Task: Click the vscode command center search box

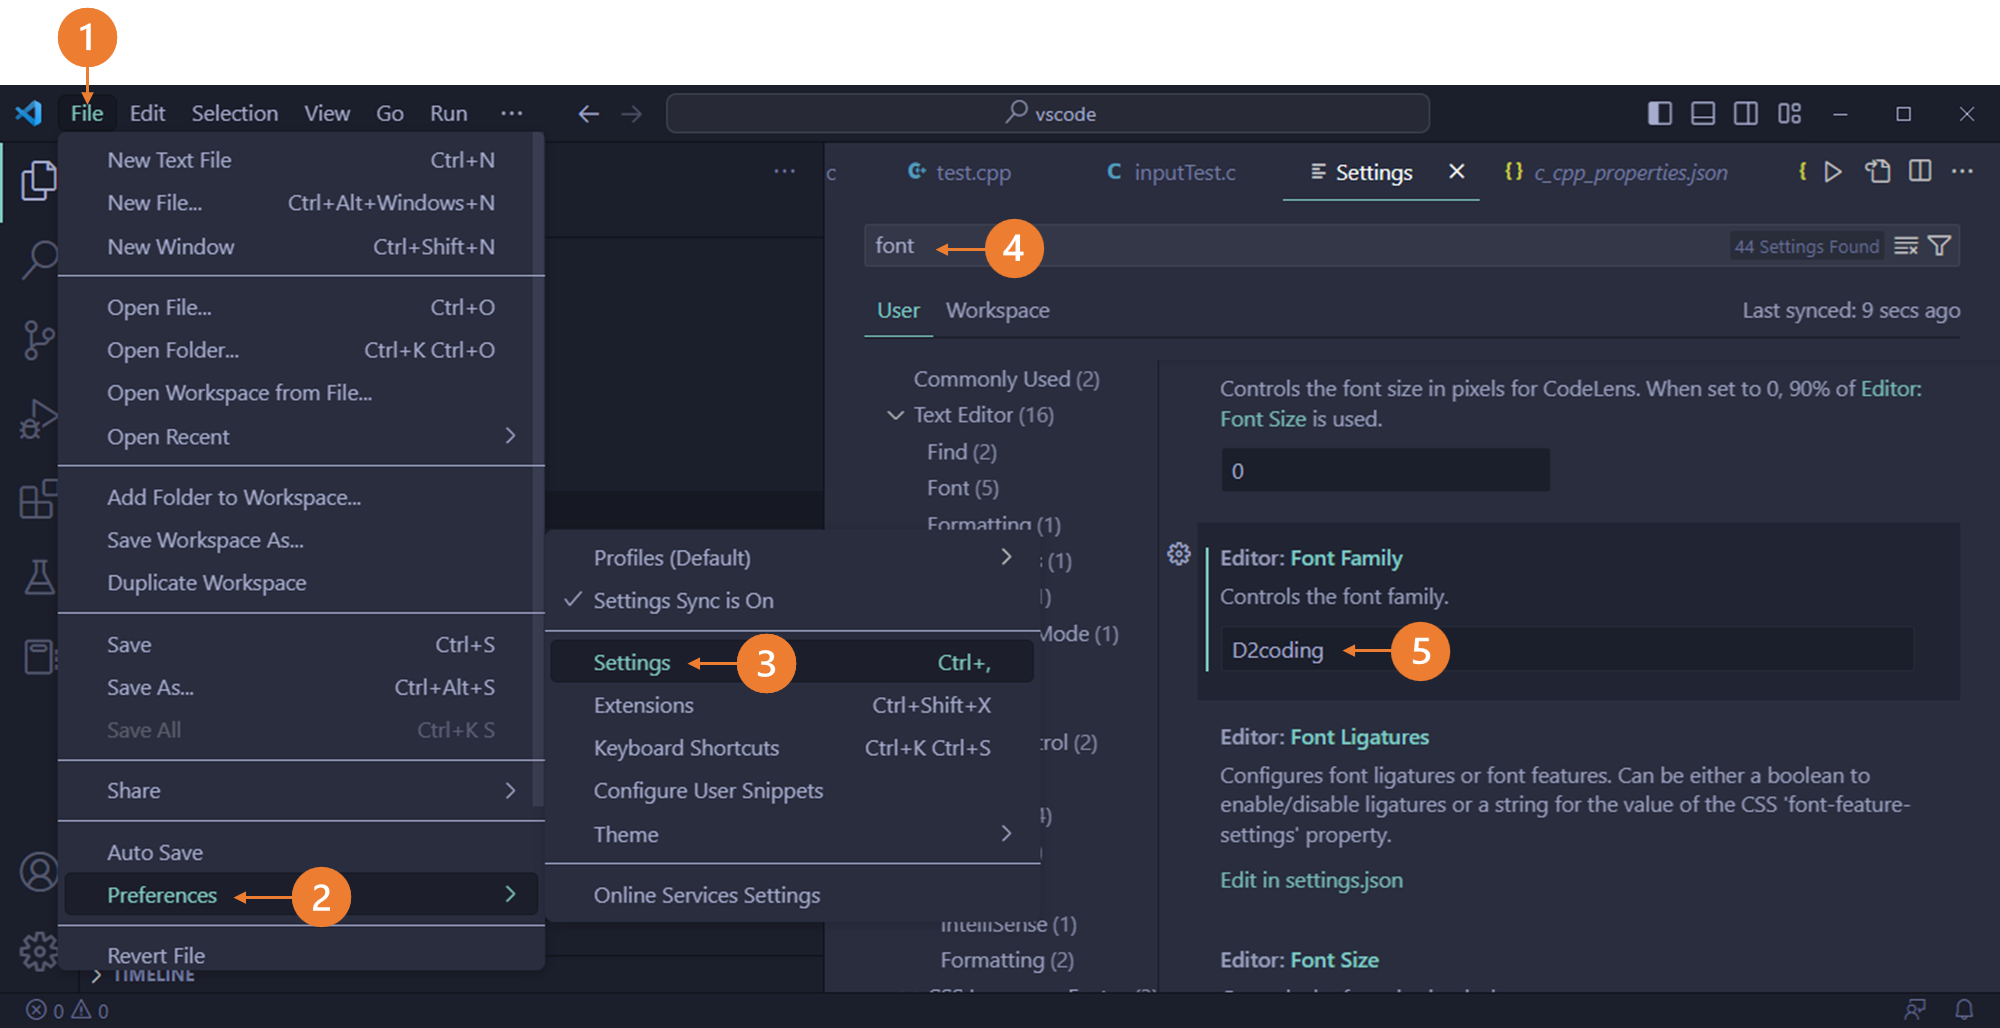Action: tap(1048, 113)
